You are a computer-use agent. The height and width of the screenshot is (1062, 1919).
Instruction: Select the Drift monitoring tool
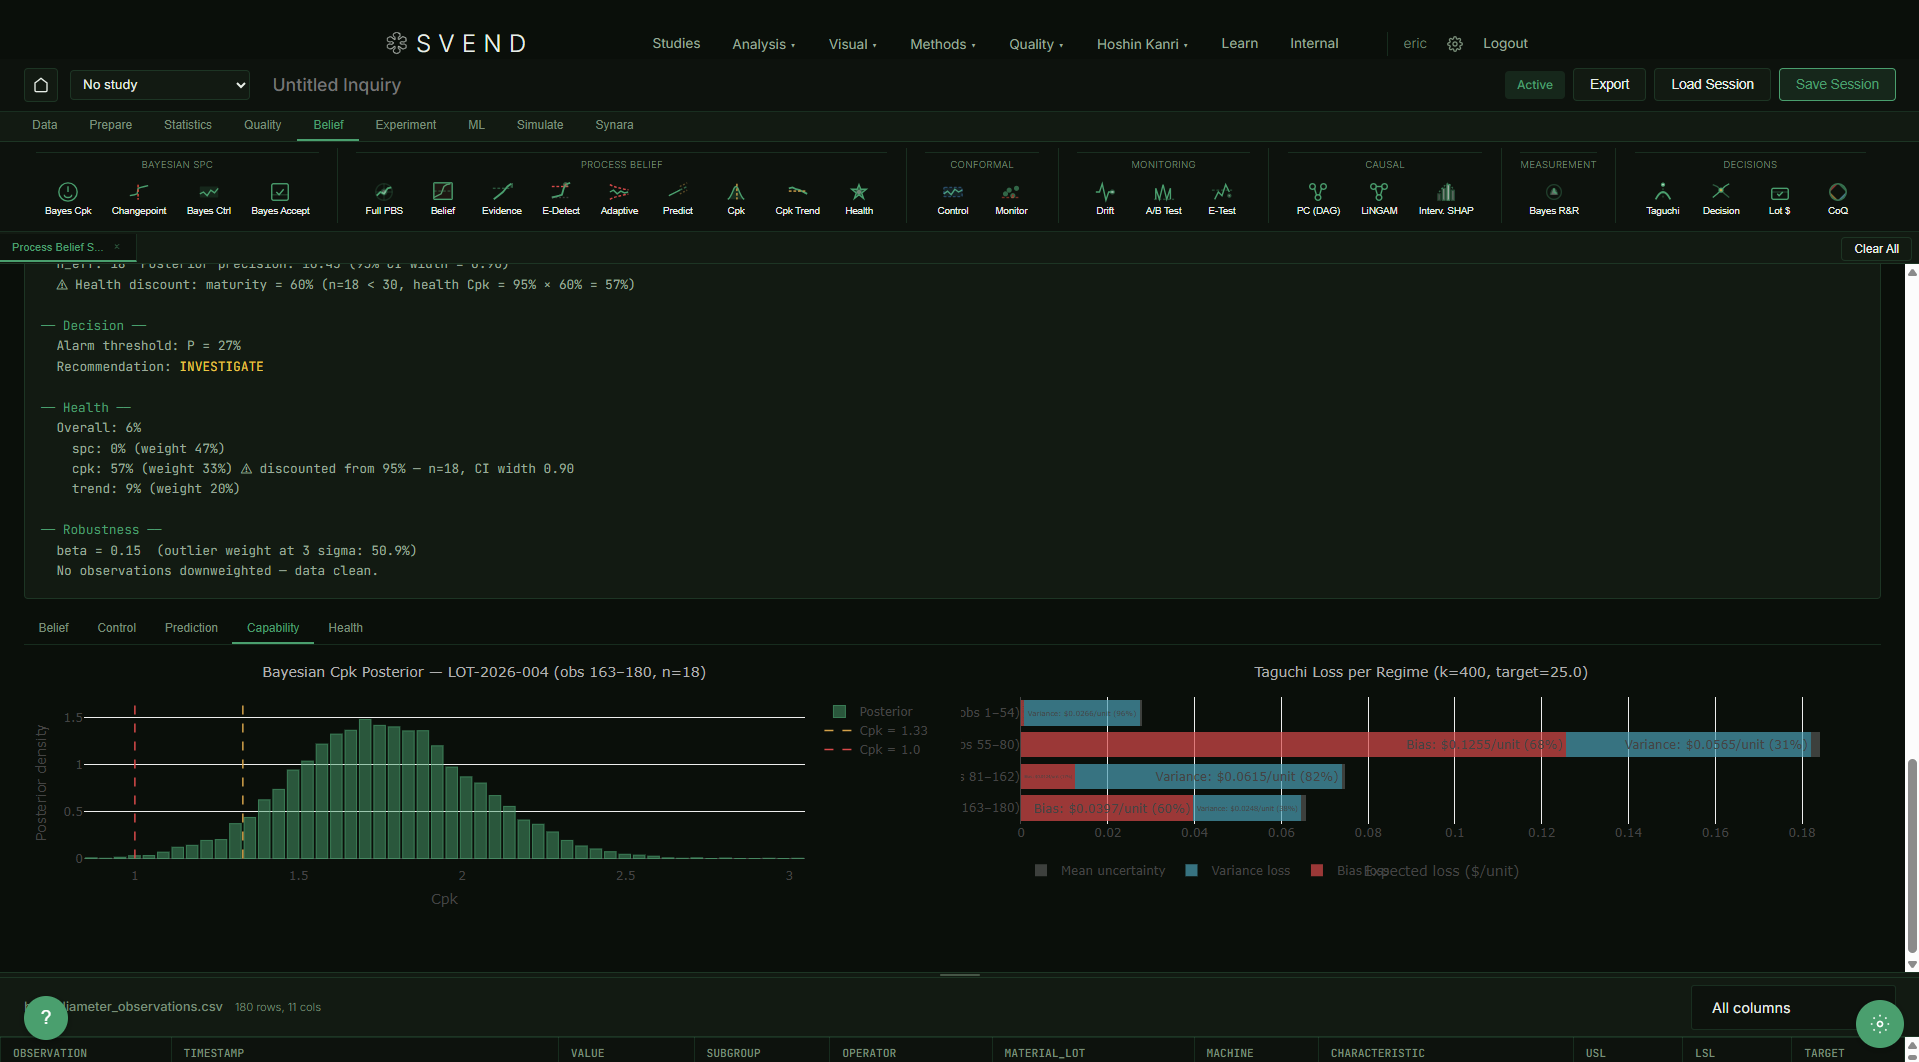[x=1105, y=197]
